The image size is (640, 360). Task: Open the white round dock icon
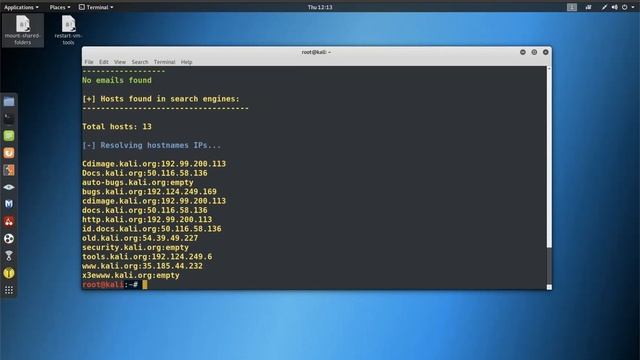pos(9,238)
